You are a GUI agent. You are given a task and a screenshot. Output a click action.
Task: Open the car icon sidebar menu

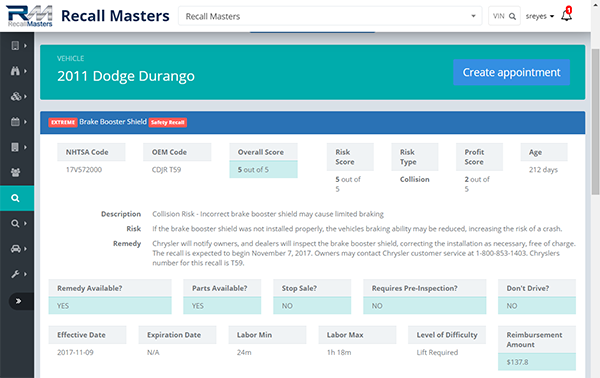click(15, 249)
